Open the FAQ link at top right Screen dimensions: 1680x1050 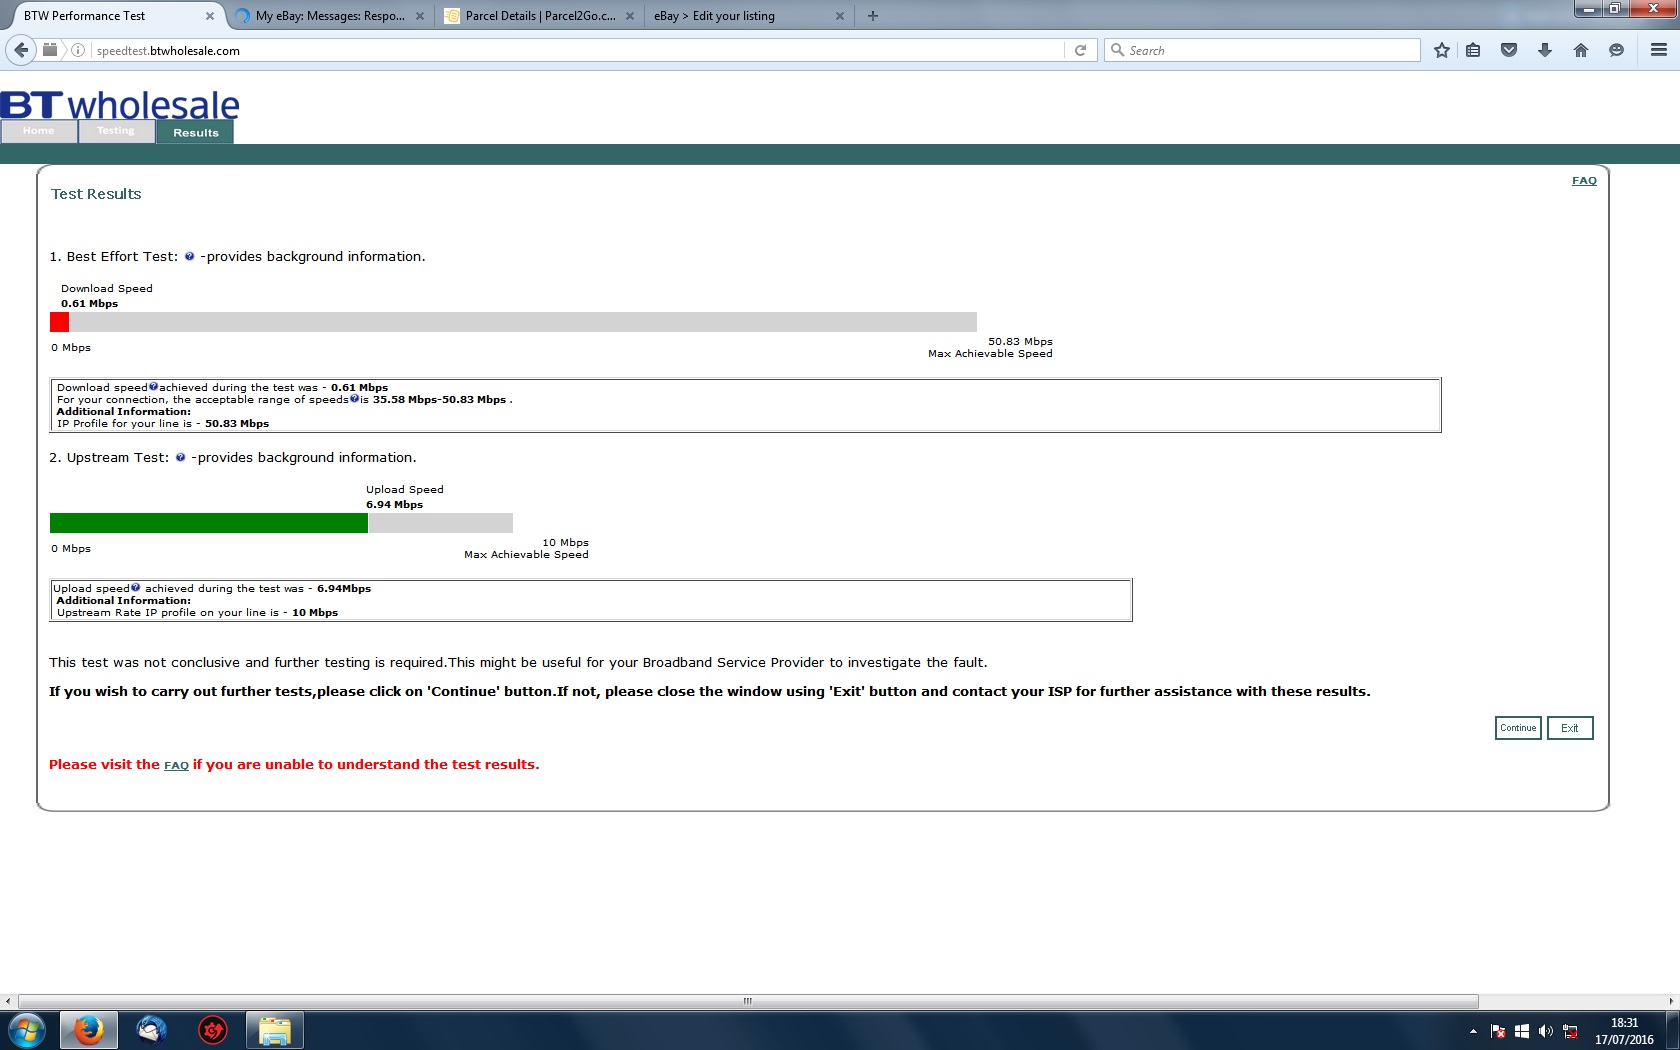(x=1584, y=181)
